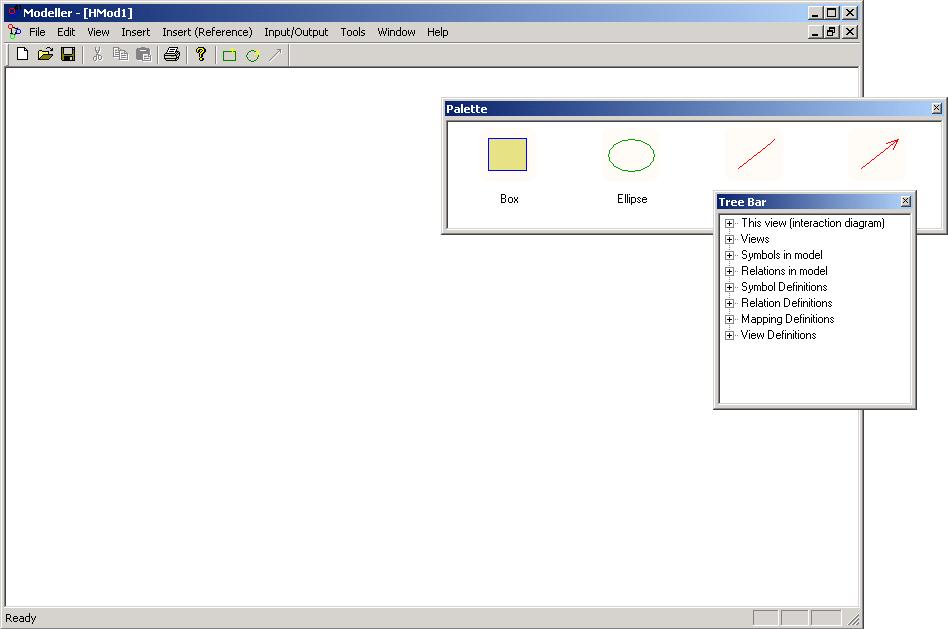Expand the View Definitions node

pyautogui.click(x=729, y=336)
